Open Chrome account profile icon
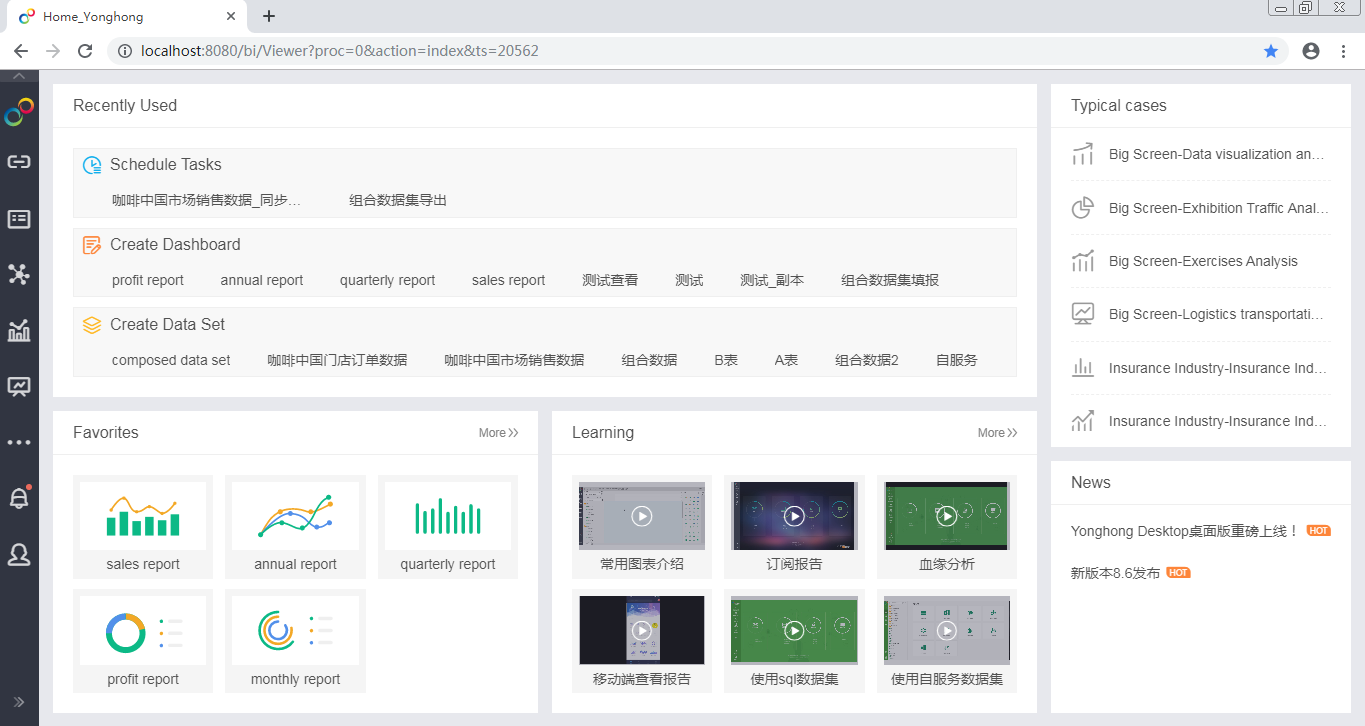 pos(1311,51)
